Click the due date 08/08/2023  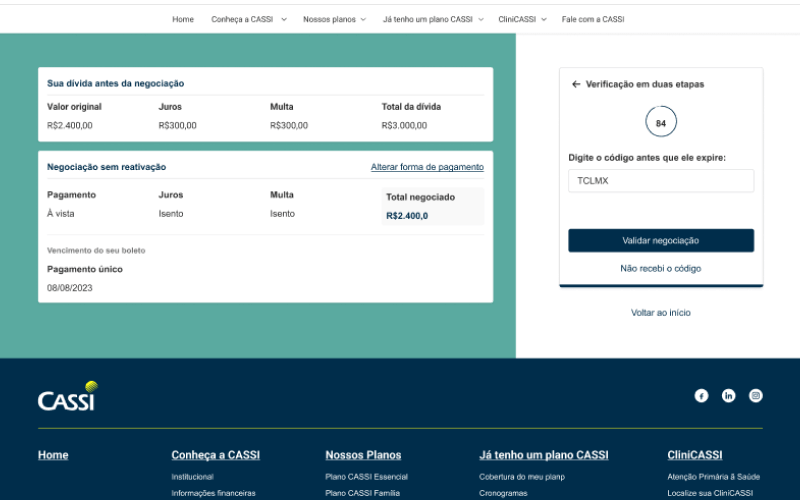click(69, 288)
